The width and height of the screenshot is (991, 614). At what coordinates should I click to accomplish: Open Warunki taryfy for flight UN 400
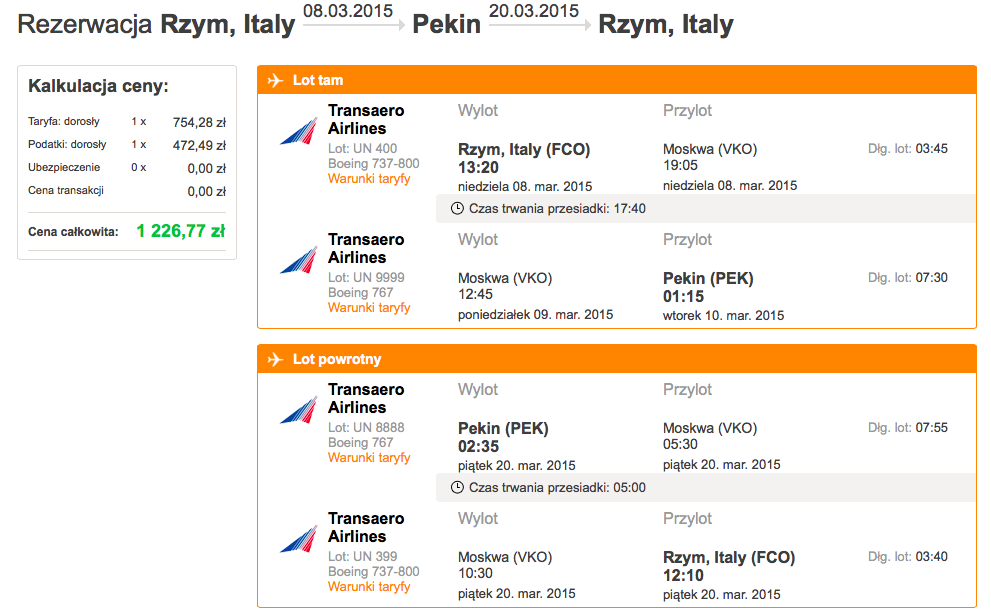click(369, 179)
